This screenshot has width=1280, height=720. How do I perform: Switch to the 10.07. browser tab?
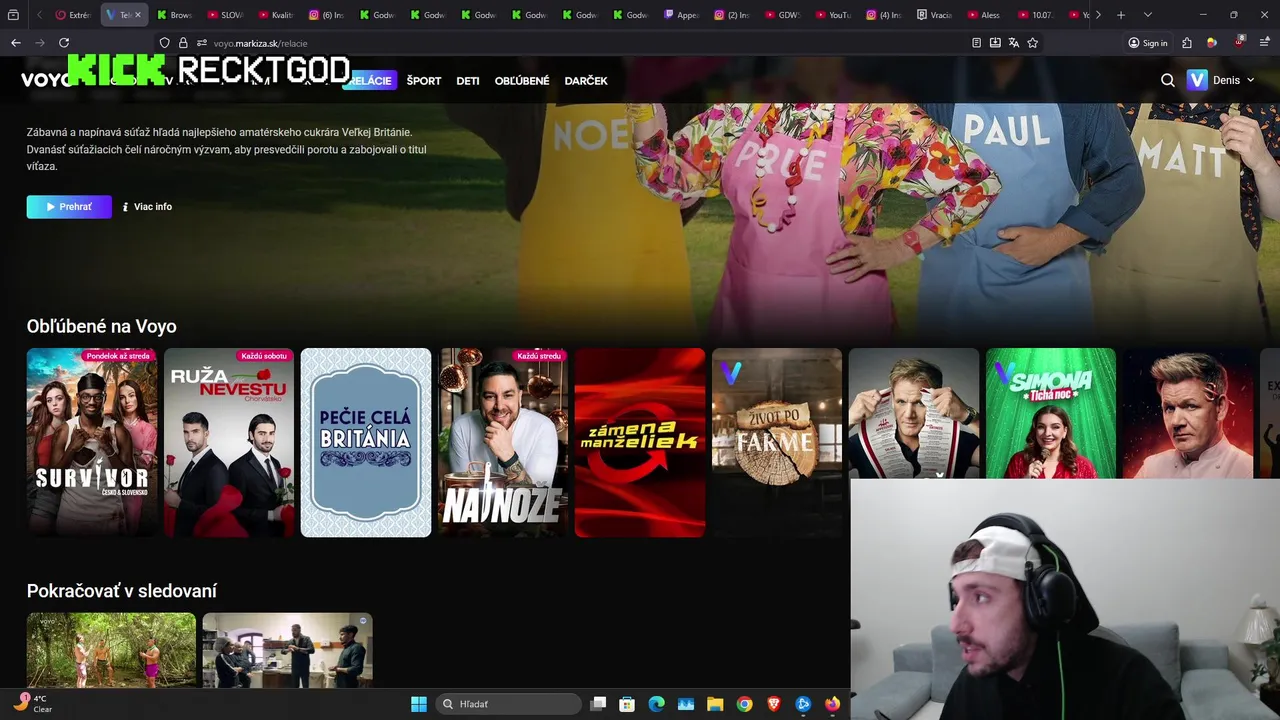[x=1036, y=15]
